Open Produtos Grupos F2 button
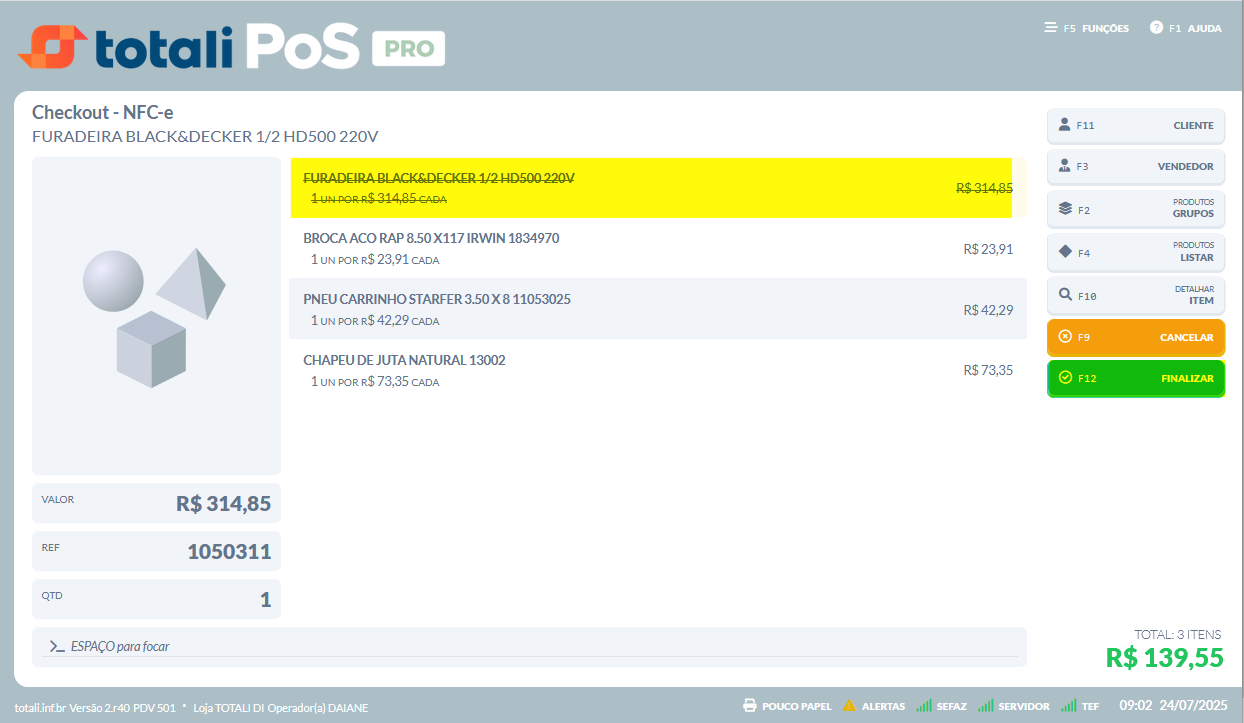Screen dimensions: 1244x723 (1136, 209)
